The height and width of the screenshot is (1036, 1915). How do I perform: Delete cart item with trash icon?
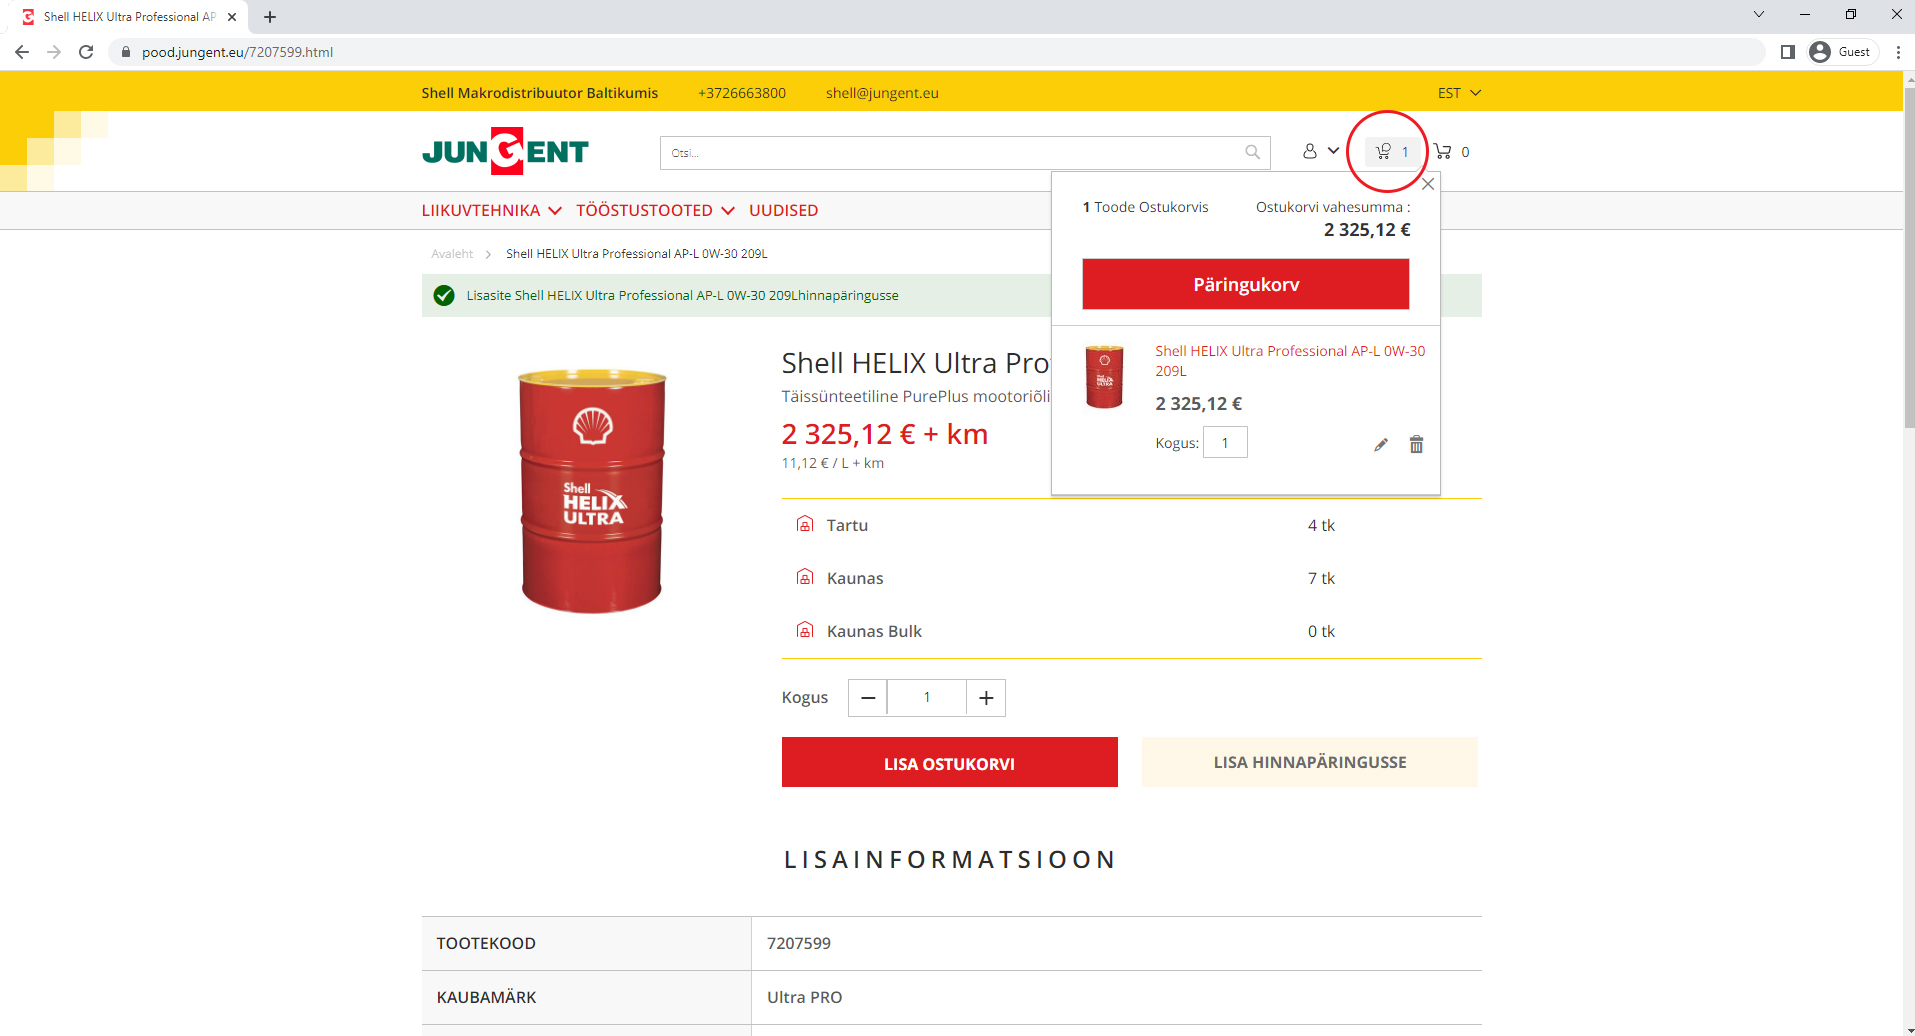[x=1416, y=445]
